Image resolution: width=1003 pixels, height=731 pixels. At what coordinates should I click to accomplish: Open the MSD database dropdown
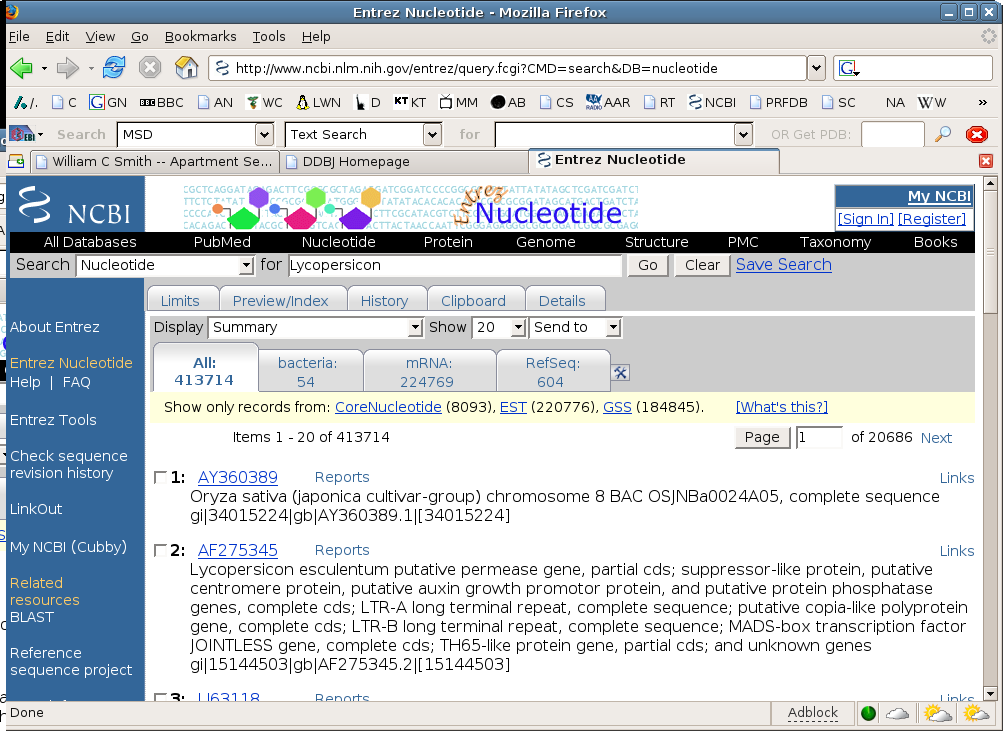tap(264, 134)
